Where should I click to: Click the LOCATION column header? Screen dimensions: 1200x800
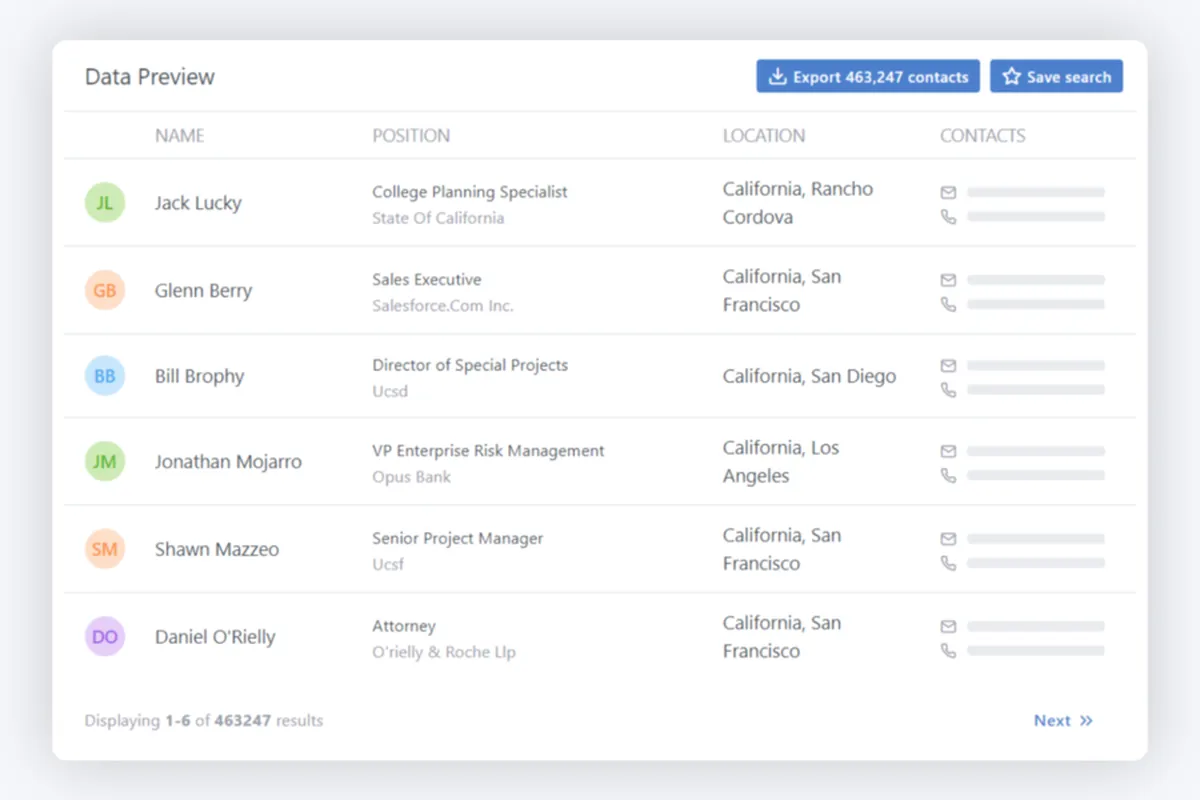tap(764, 136)
